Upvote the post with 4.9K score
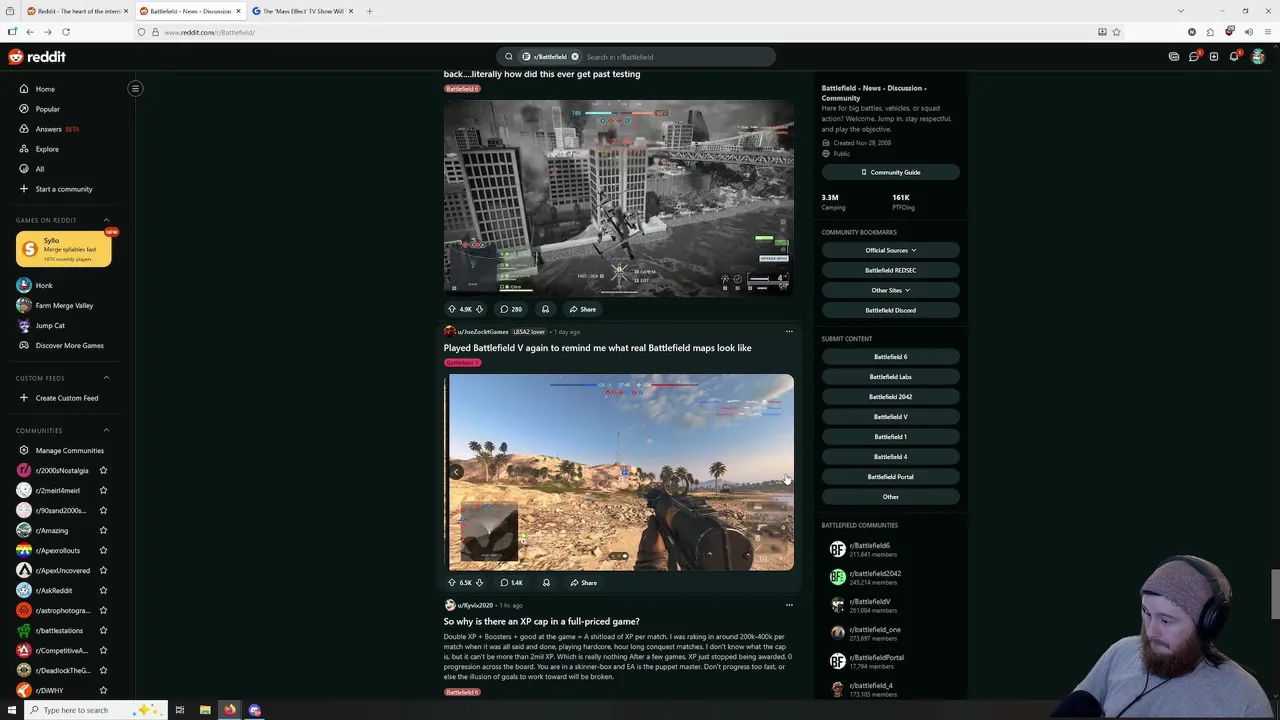The height and width of the screenshot is (720, 1280). click(452, 309)
